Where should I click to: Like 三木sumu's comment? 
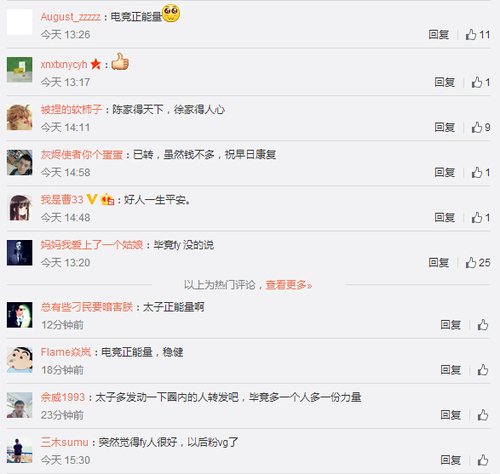tap(483, 460)
